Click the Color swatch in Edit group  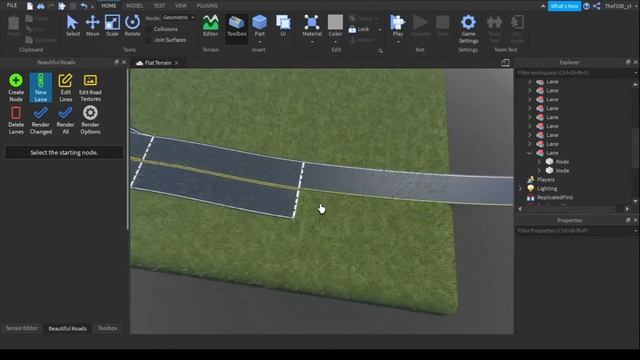pos(335,22)
